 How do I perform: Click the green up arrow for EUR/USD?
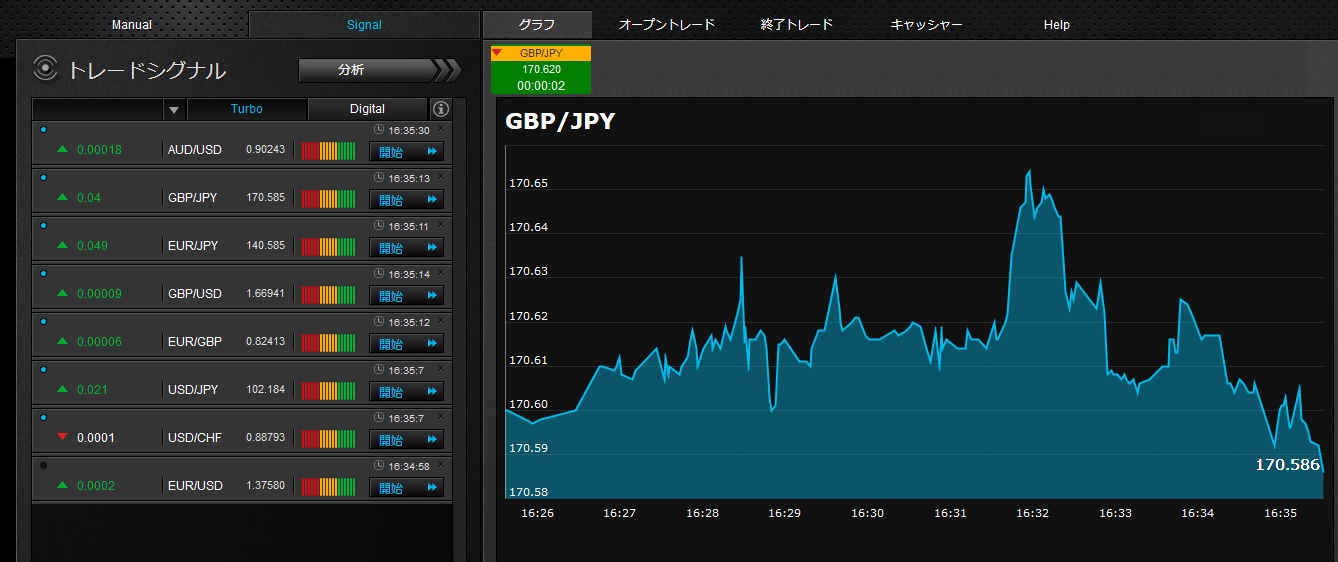pos(63,485)
